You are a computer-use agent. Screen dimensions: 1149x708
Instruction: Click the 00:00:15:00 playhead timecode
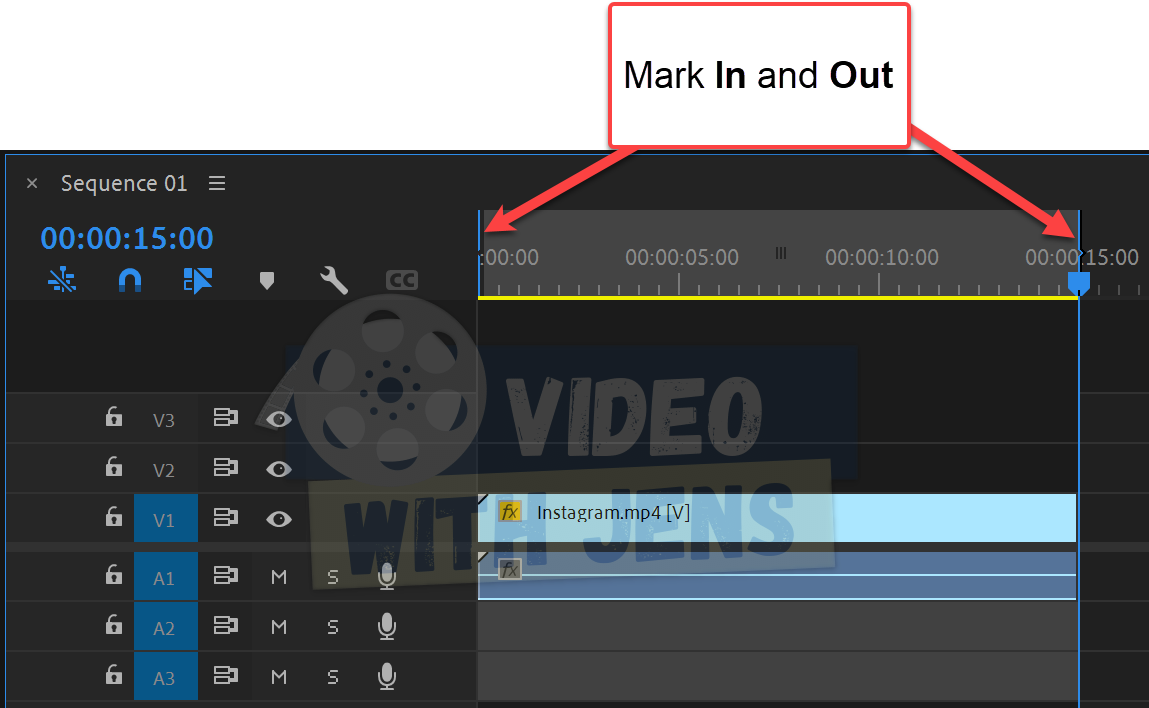point(127,238)
